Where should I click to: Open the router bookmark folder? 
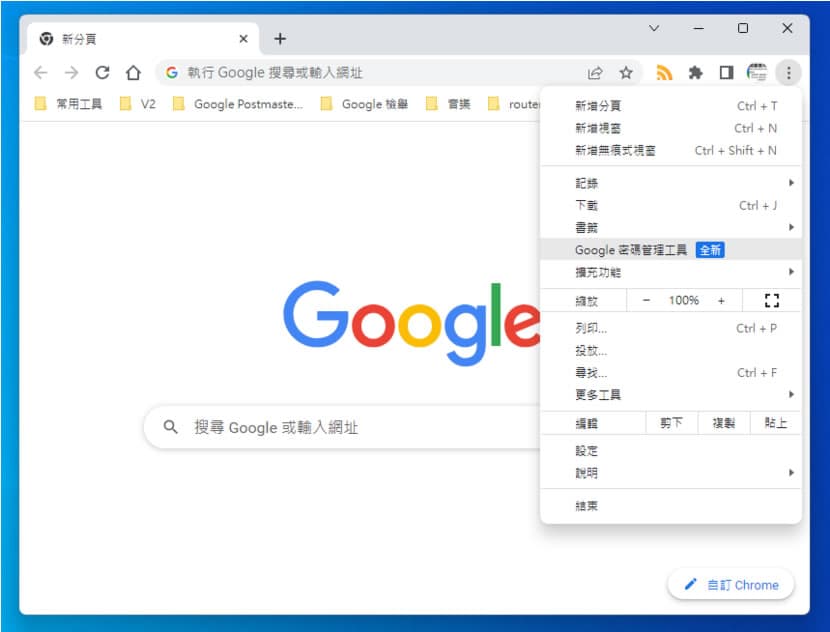click(513, 104)
